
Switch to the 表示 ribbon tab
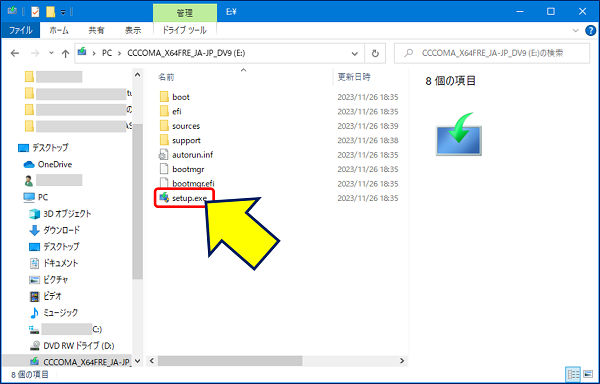click(133, 30)
